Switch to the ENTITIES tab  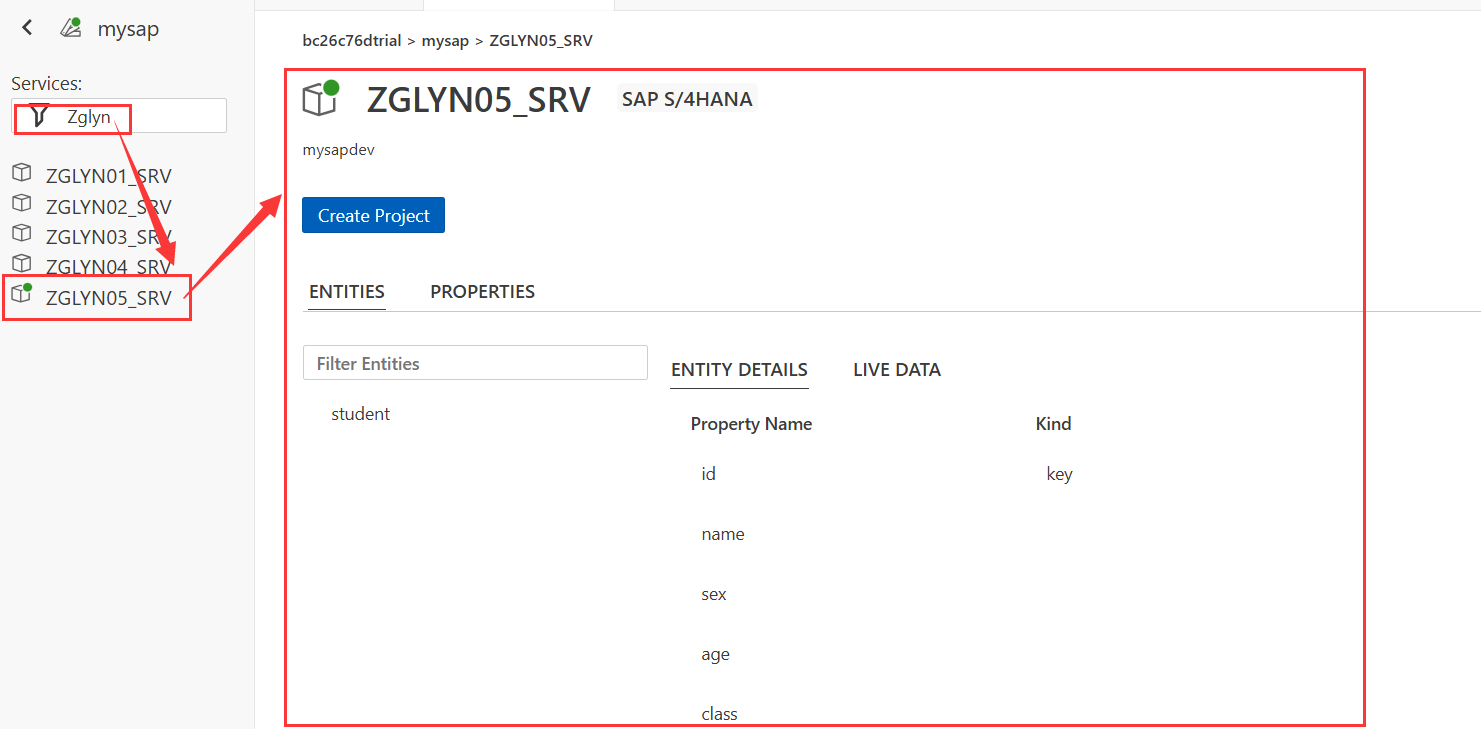pos(347,291)
